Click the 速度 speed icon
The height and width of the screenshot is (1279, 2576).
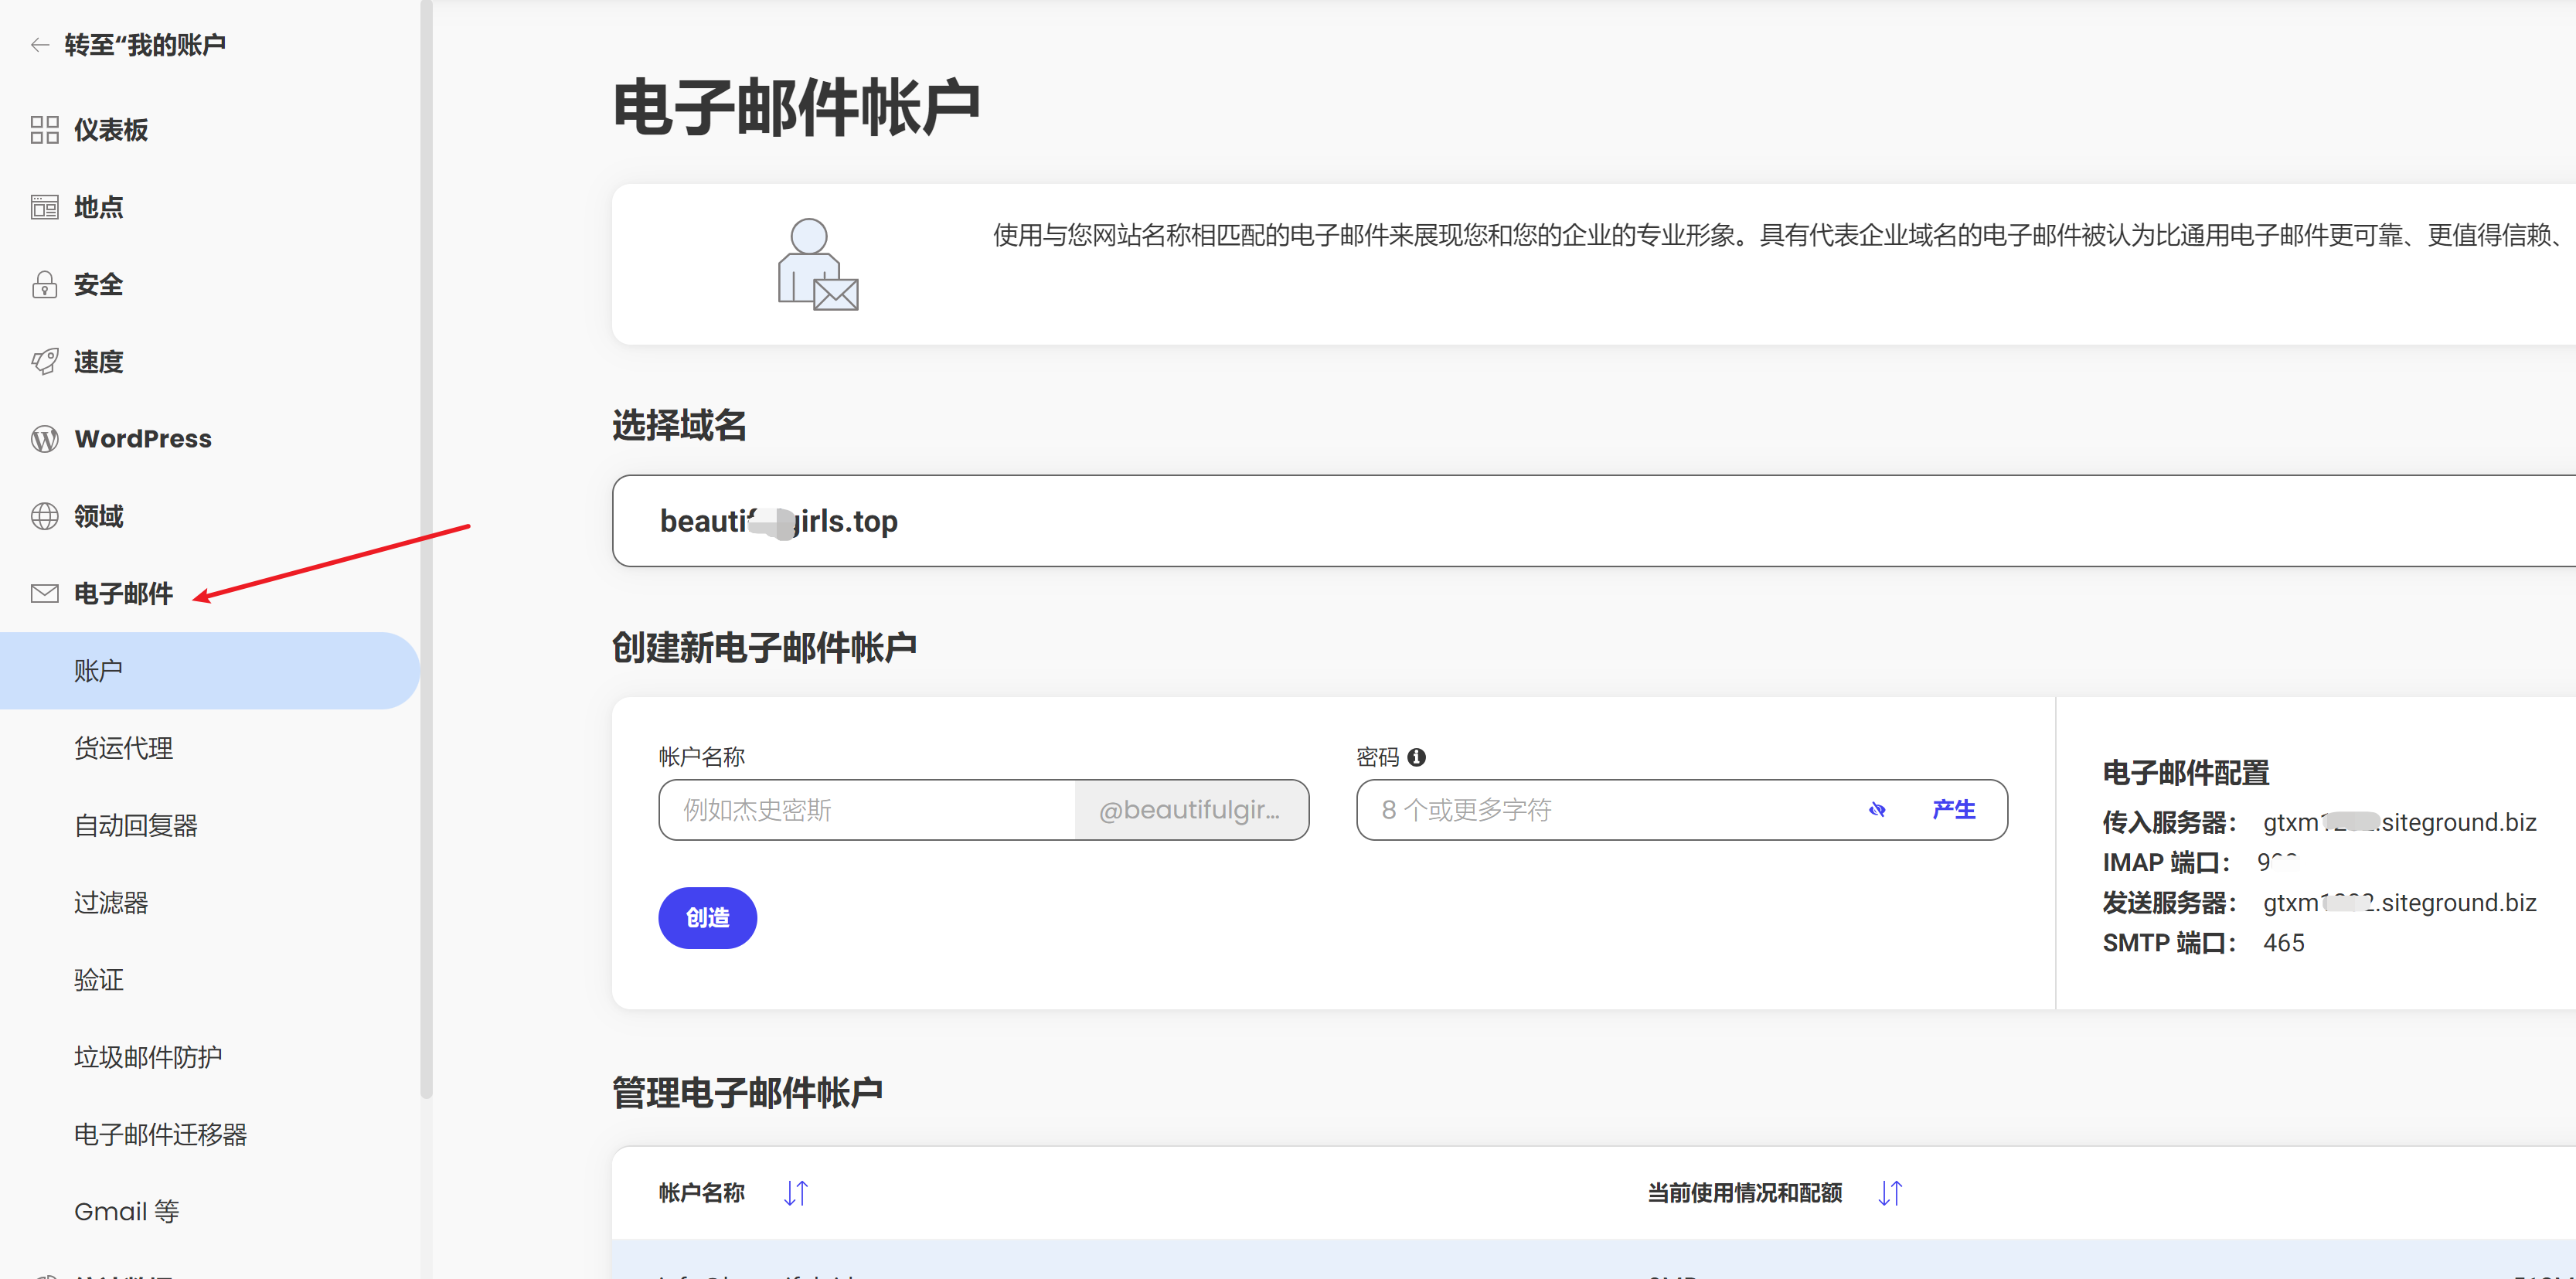point(44,361)
